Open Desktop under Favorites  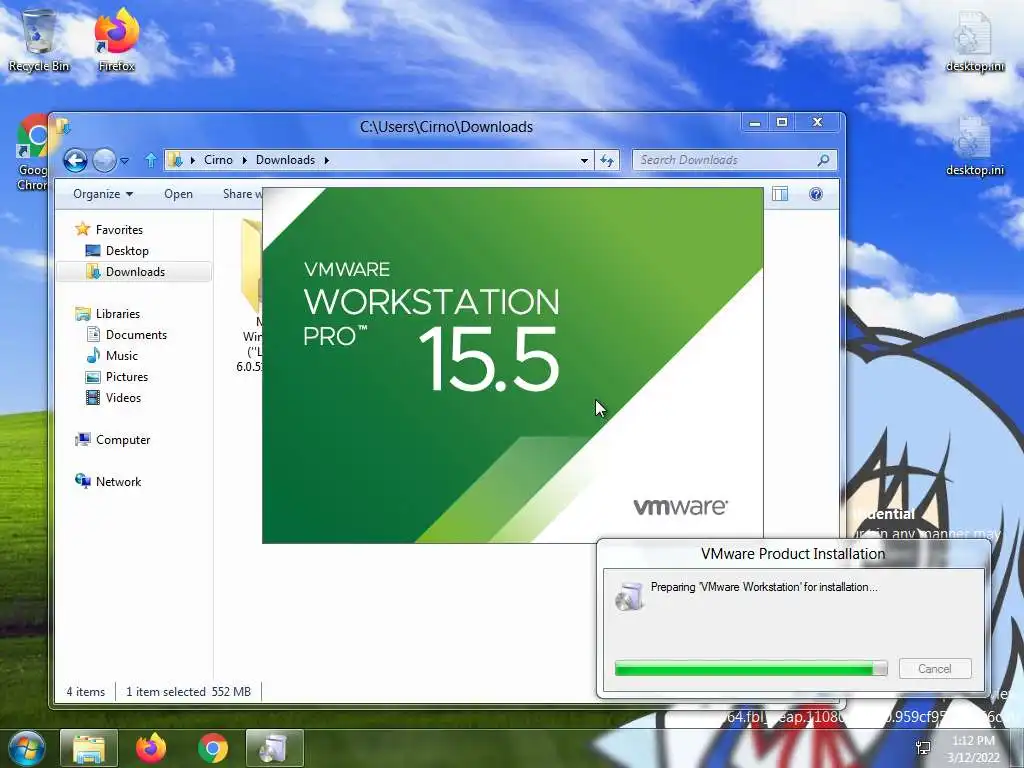pos(127,251)
